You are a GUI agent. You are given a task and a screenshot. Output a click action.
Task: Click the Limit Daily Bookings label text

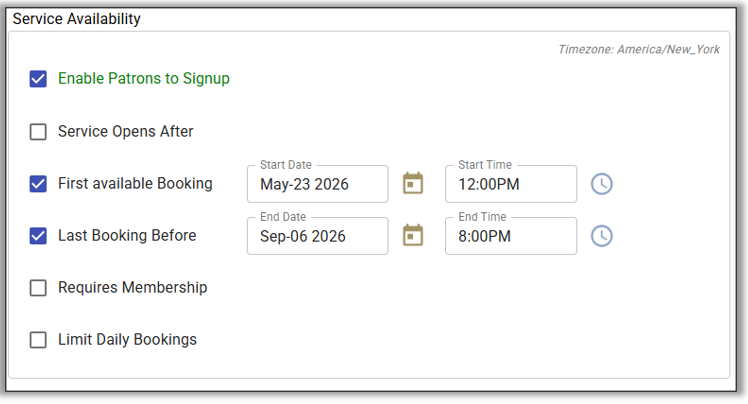pos(127,340)
